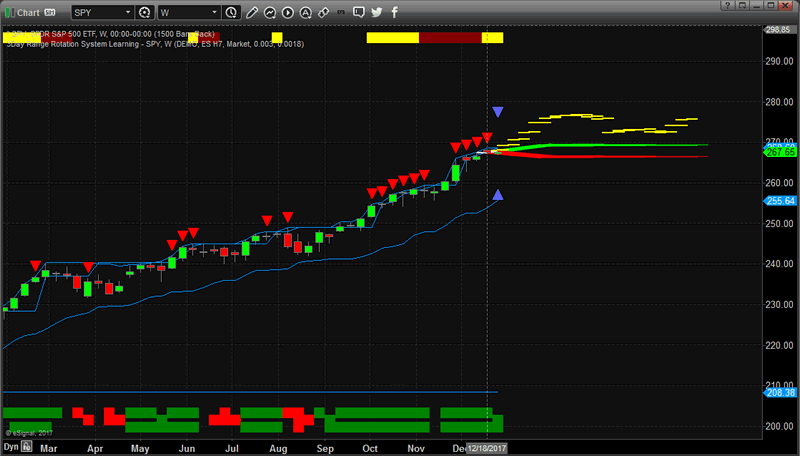800x456 pixels.
Task: Open the time template clock icon
Action: (232, 12)
